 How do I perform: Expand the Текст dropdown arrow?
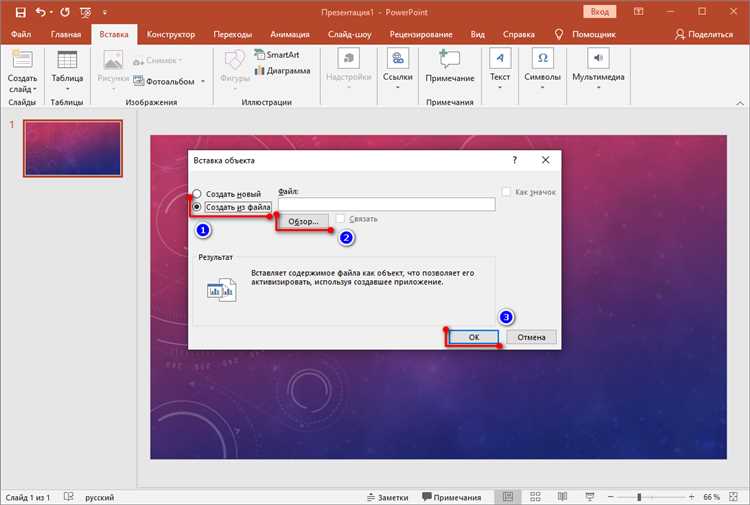(x=500, y=88)
